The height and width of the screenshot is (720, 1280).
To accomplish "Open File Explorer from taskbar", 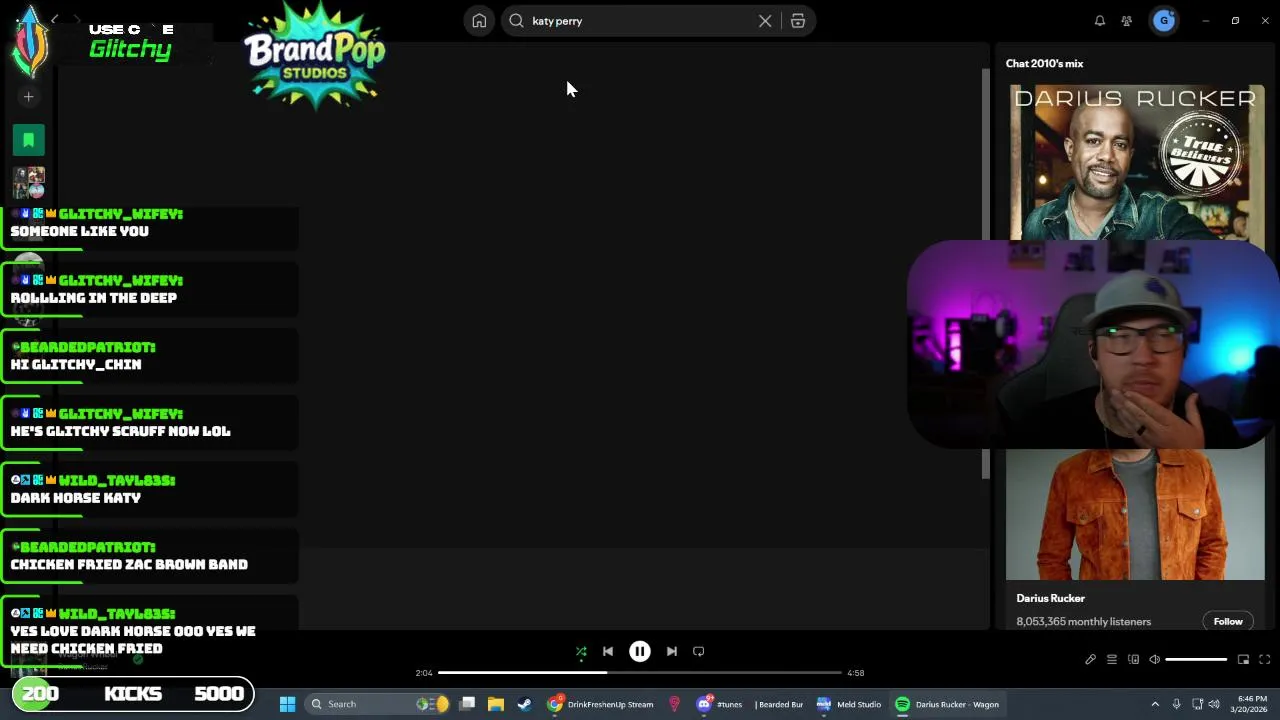I will tap(495, 704).
